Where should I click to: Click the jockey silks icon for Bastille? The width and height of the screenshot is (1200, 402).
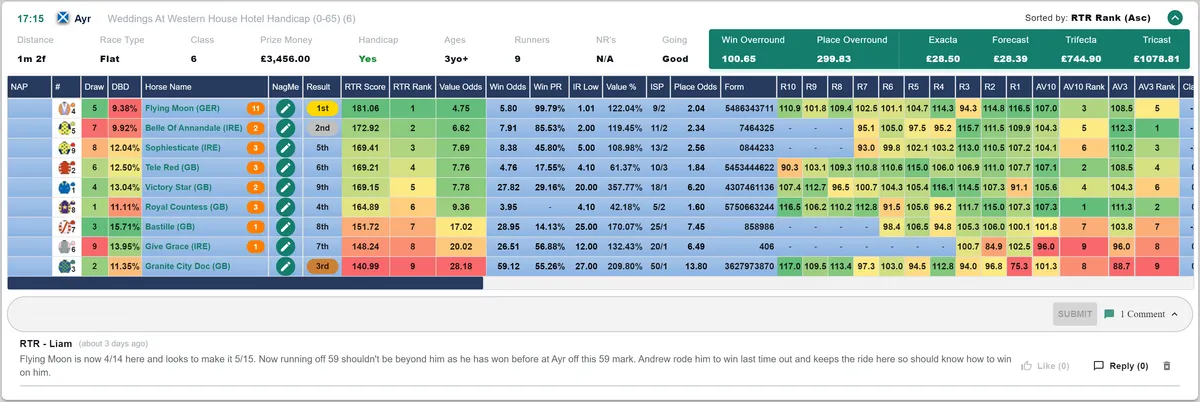pos(66,227)
